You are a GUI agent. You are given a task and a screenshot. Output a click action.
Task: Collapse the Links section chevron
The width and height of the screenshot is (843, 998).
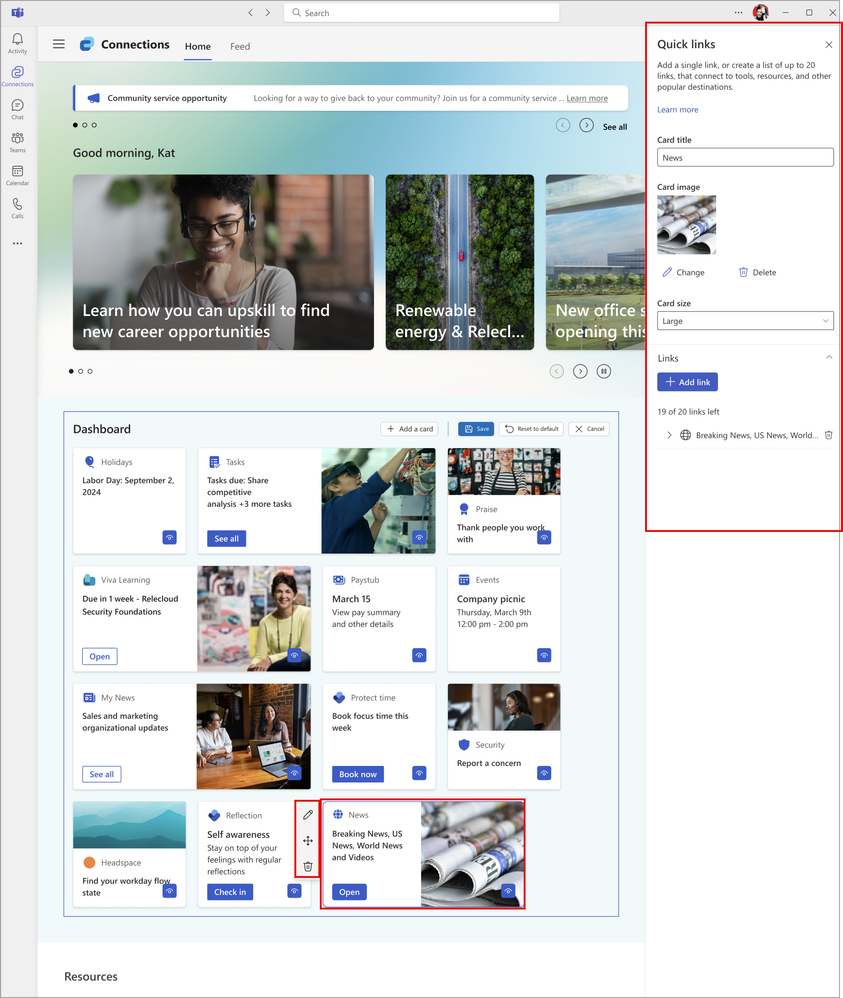[x=828, y=358]
